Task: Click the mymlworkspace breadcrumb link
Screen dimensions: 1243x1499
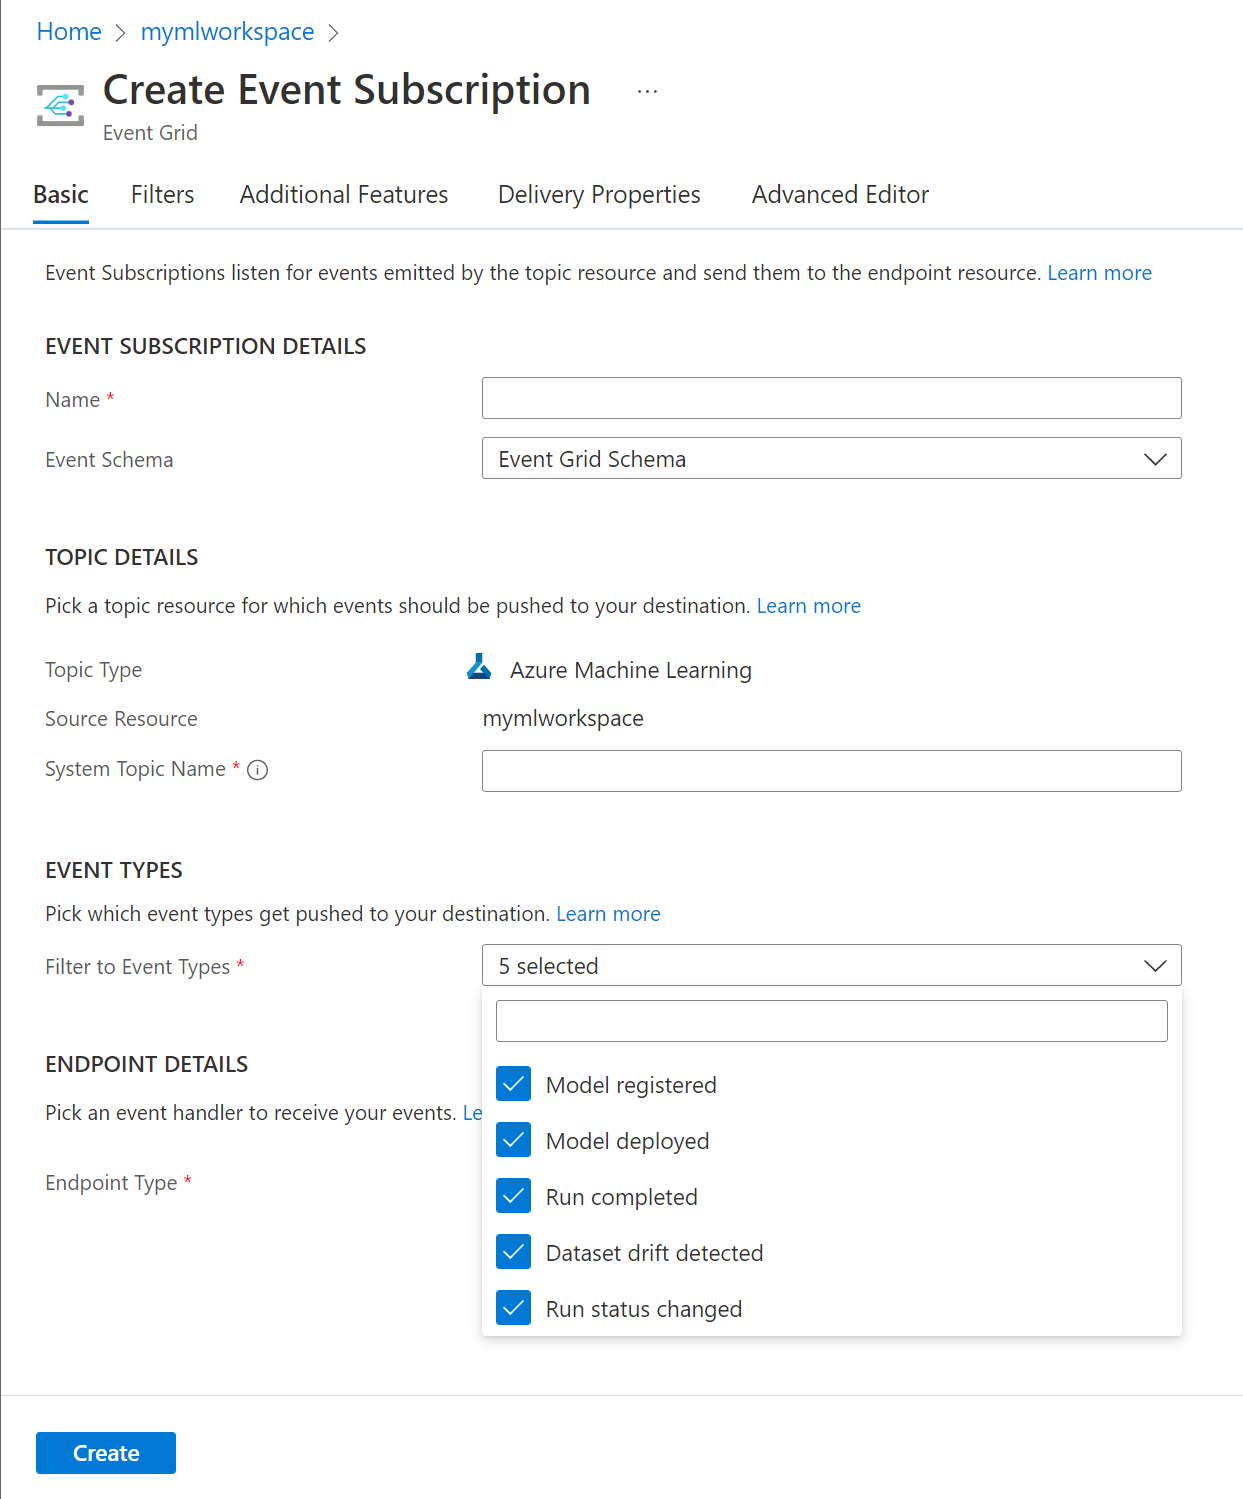Action: [x=227, y=32]
